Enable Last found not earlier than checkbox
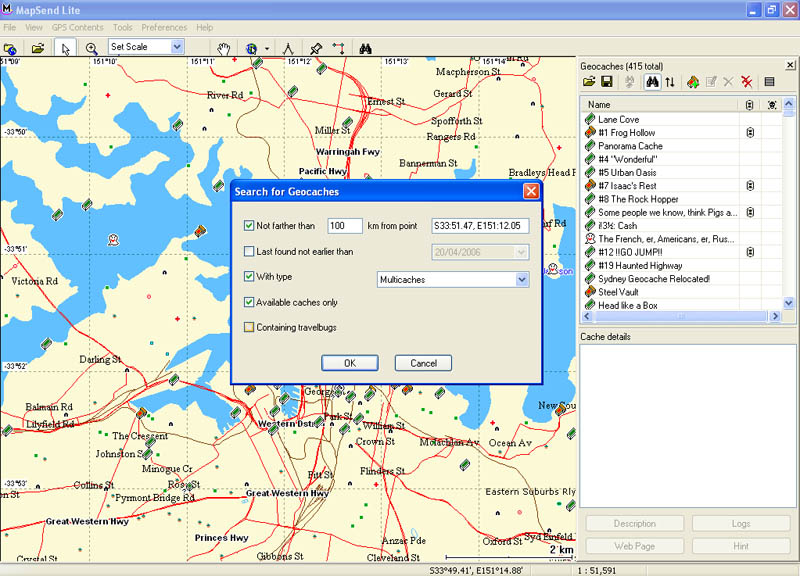Screen dimensions: 800x576 pyautogui.click(x=250, y=252)
